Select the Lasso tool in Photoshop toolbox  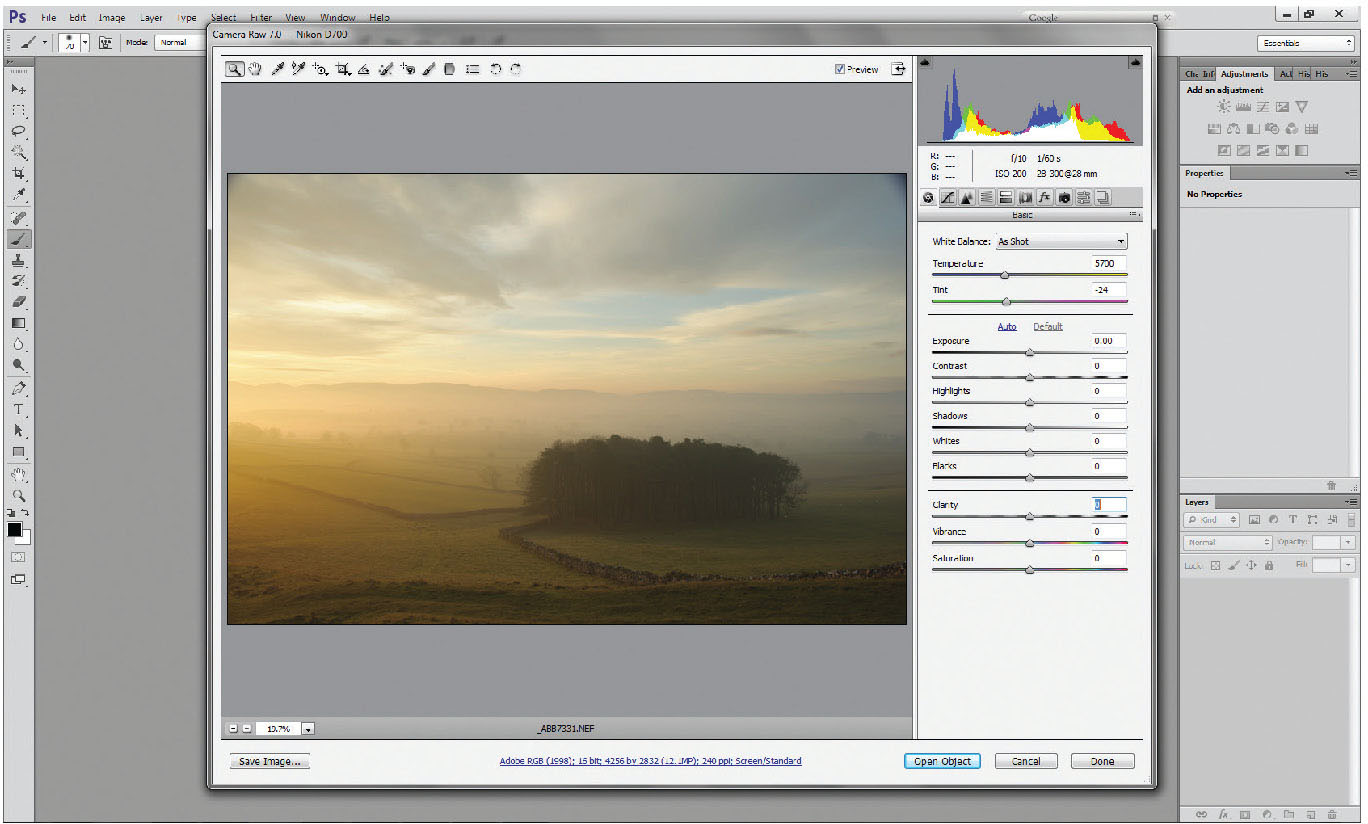[x=19, y=131]
